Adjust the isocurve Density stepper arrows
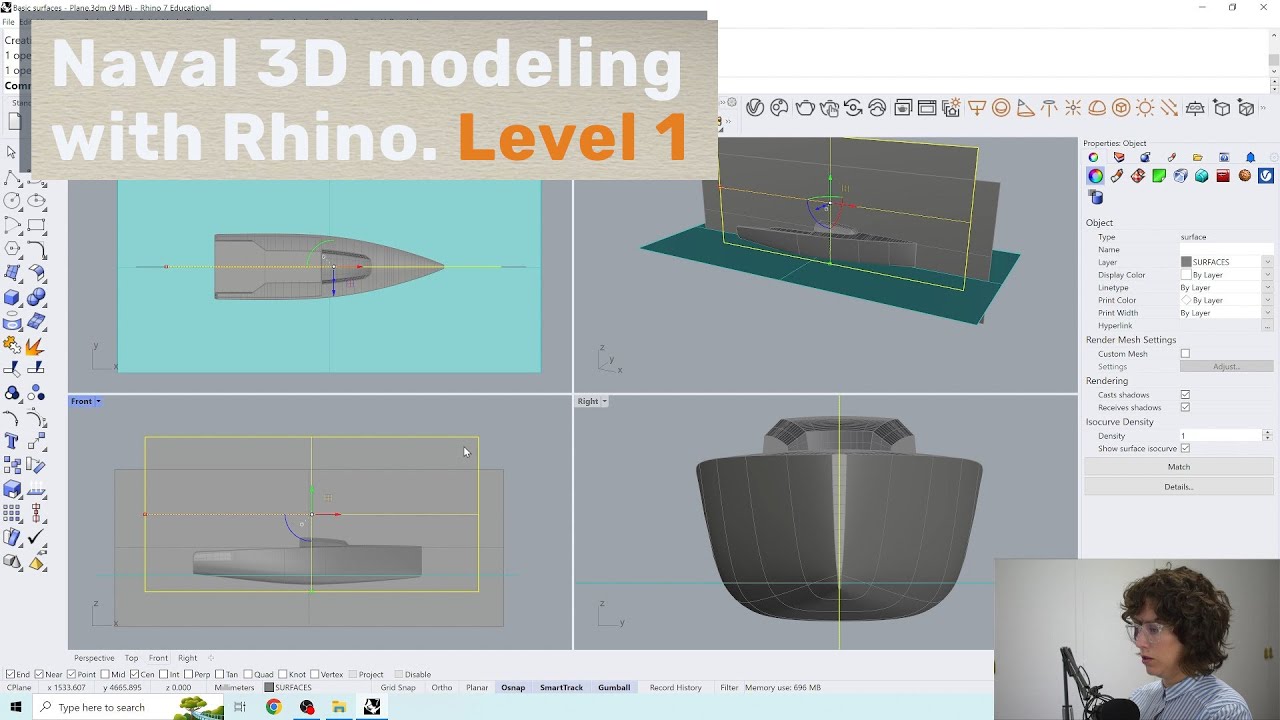 (1267, 436)
